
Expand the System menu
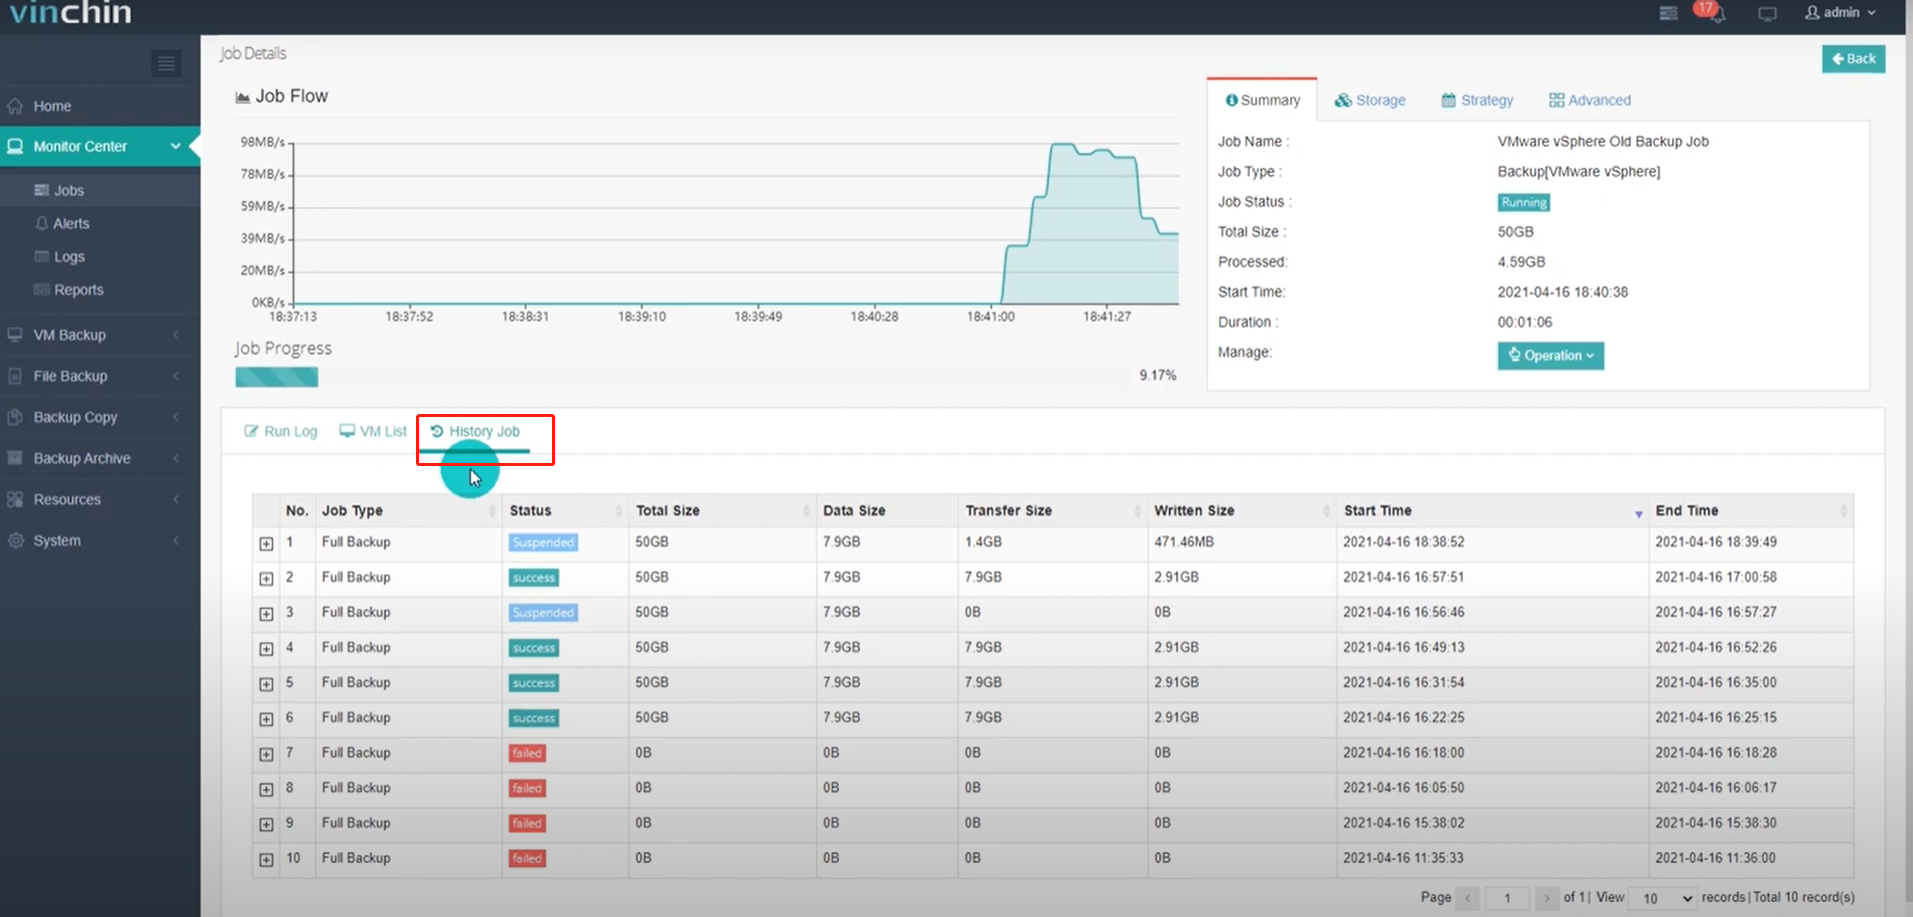pos(100,540)
